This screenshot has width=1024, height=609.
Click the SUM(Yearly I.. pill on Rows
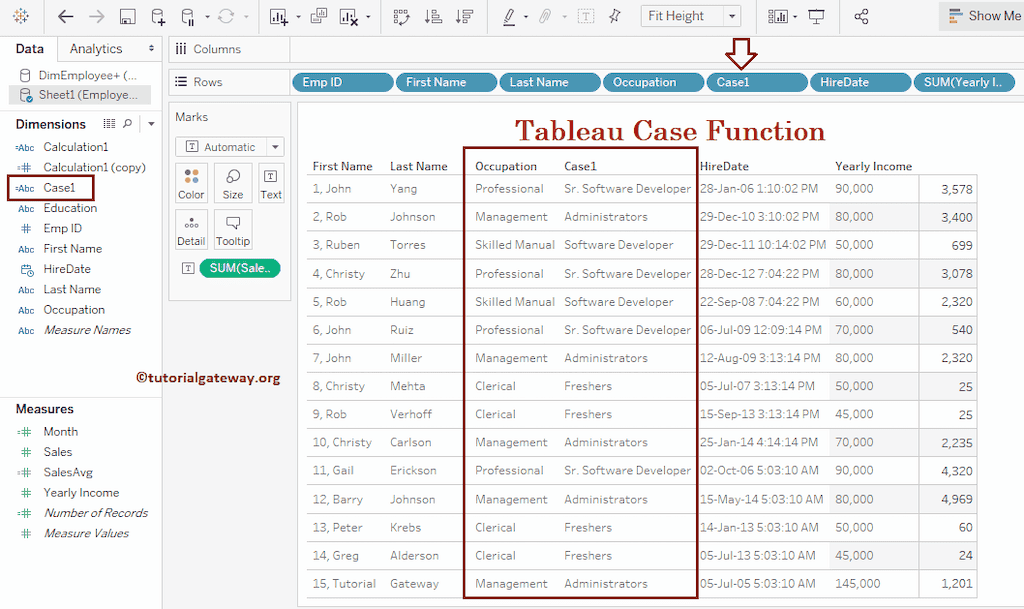click(x=965, y=82)
